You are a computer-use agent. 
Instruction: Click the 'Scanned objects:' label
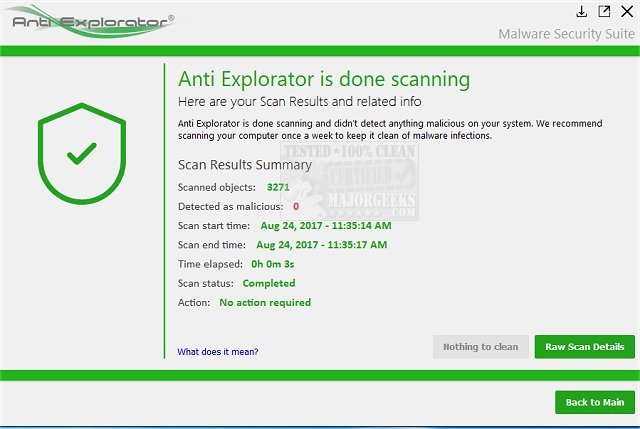[217, 187]
